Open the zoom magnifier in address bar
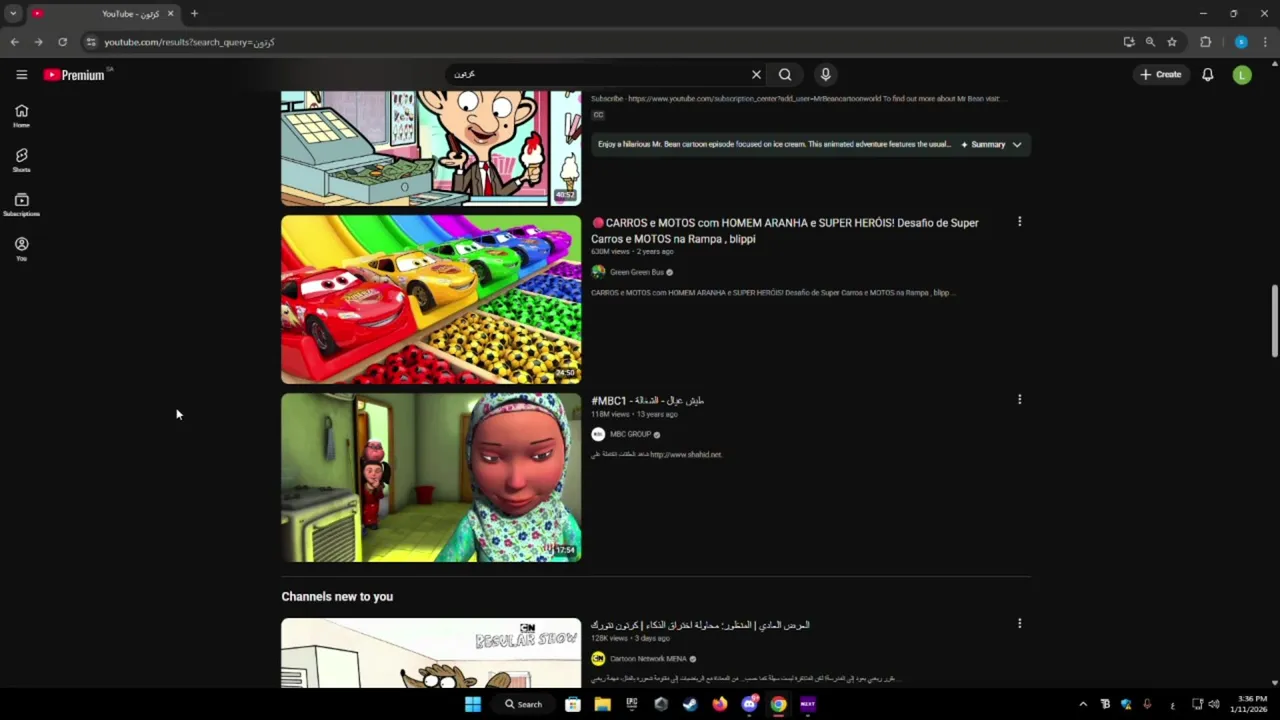The image size is (1280, 720). 1150,42
